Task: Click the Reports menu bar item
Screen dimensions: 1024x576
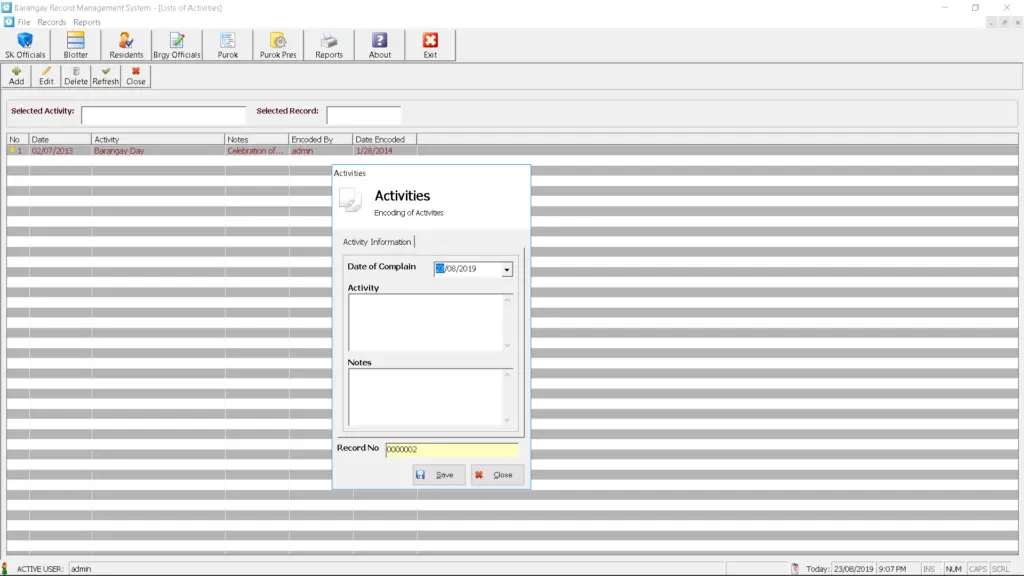Action: coord(86,21)
